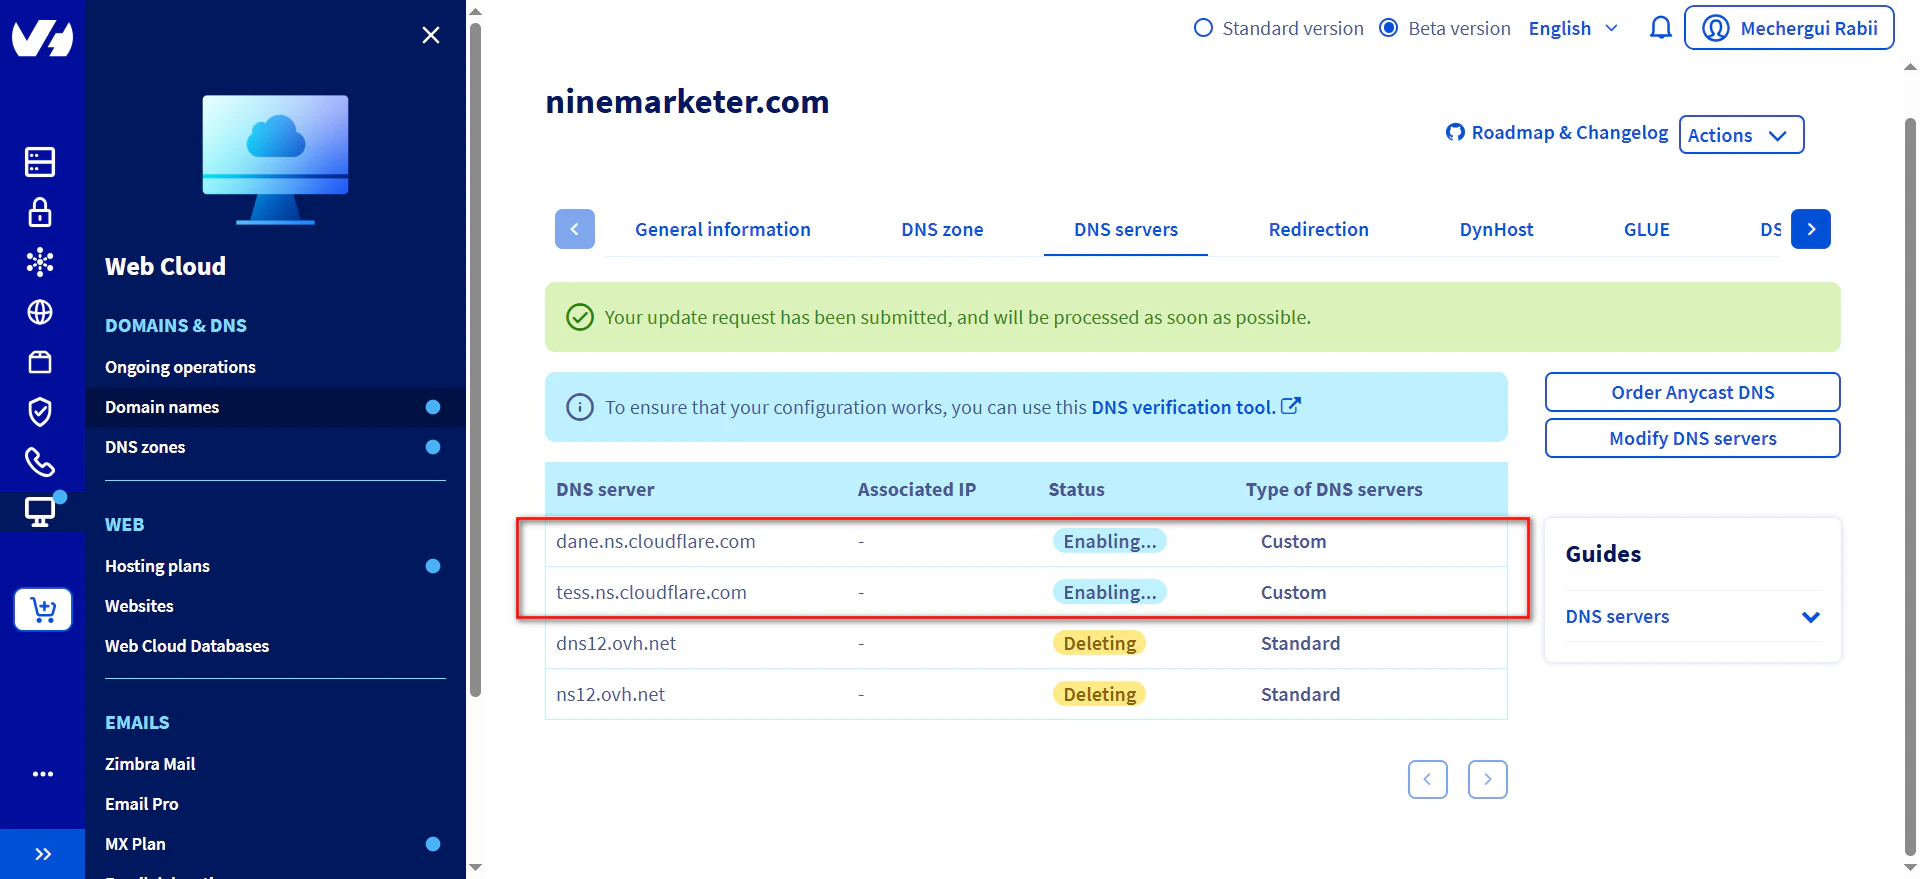Open the Actions dropdown
Viewport: 1920px width, 879px height.
coord(1741,135)
